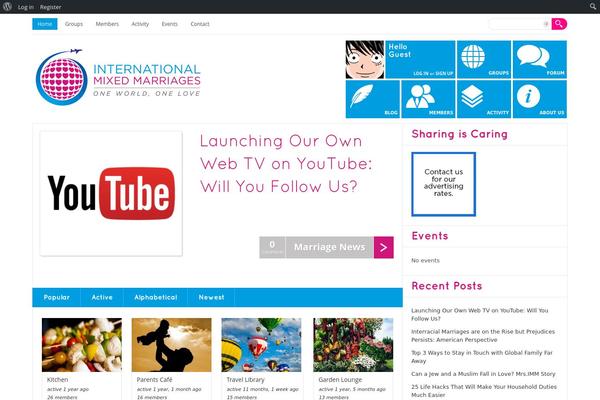Click the pink search button

pyautogui.click(x=559, y=24)
